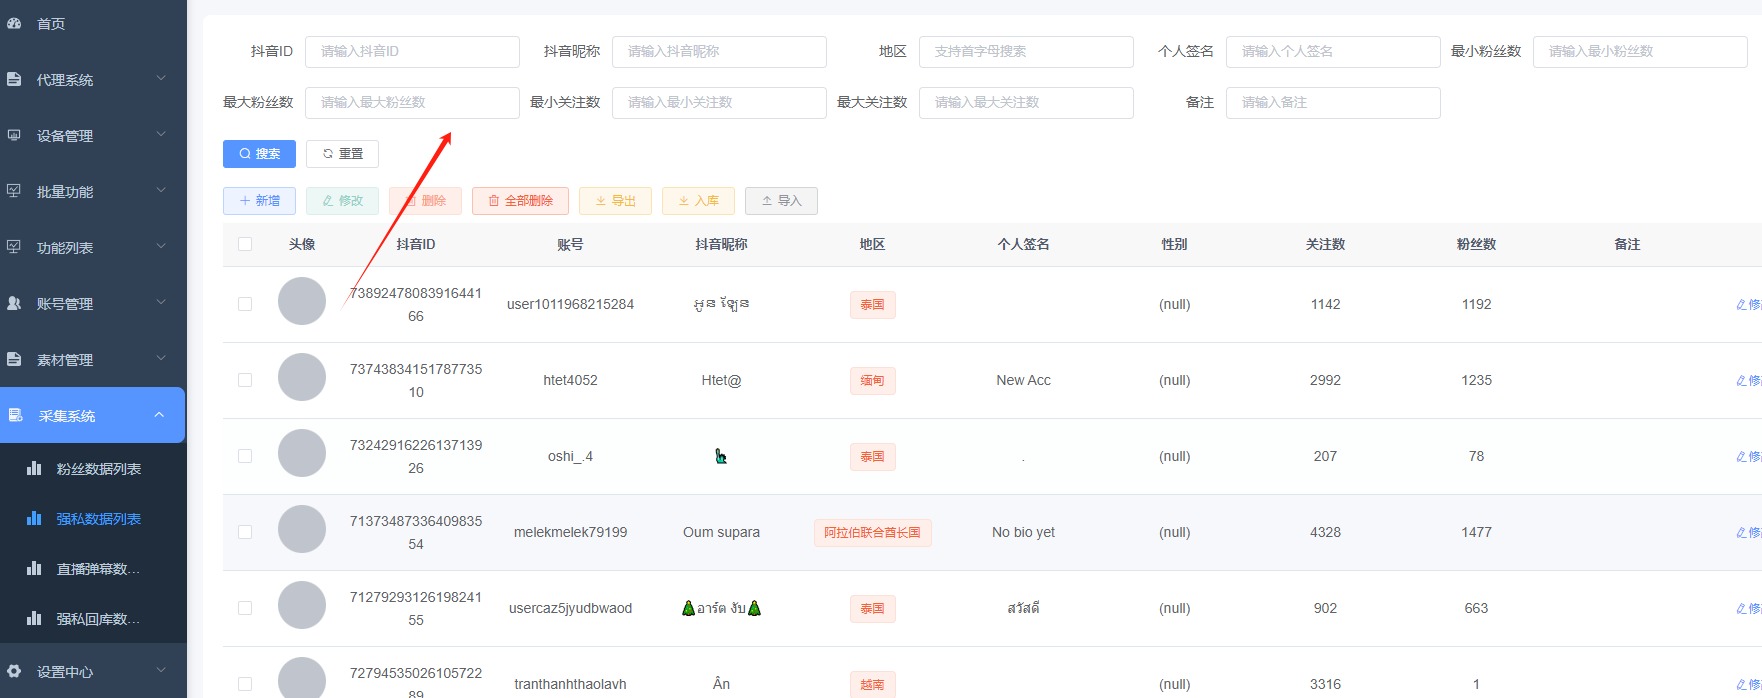
Task: Click the 修改 green button
Action: [x=342, y=201]
